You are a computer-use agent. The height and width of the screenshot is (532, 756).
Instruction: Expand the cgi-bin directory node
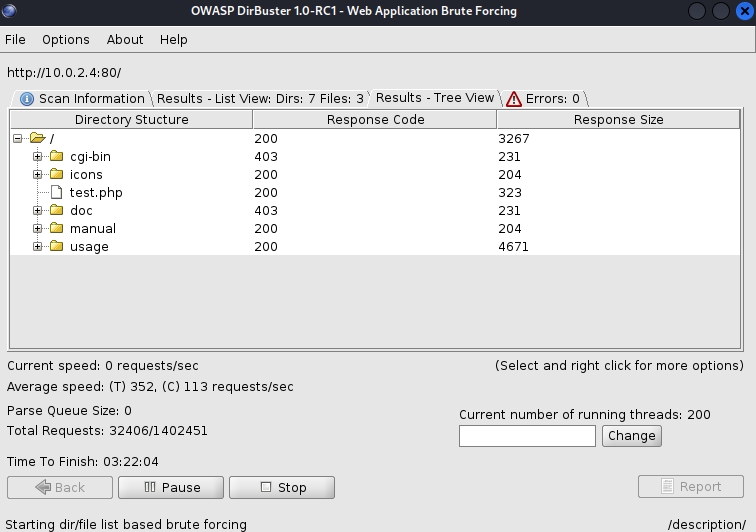pyautogui.click(x=38, y=157)
